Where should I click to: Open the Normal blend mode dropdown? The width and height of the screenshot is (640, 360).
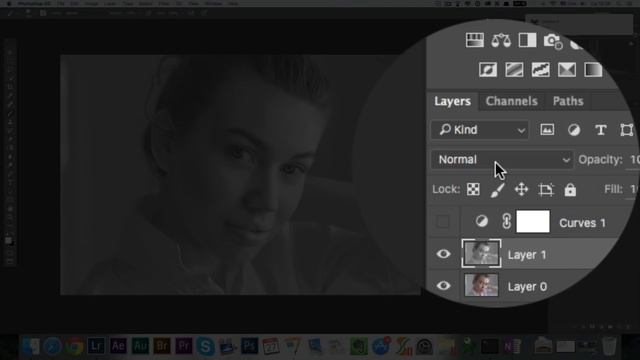point(502,160)
